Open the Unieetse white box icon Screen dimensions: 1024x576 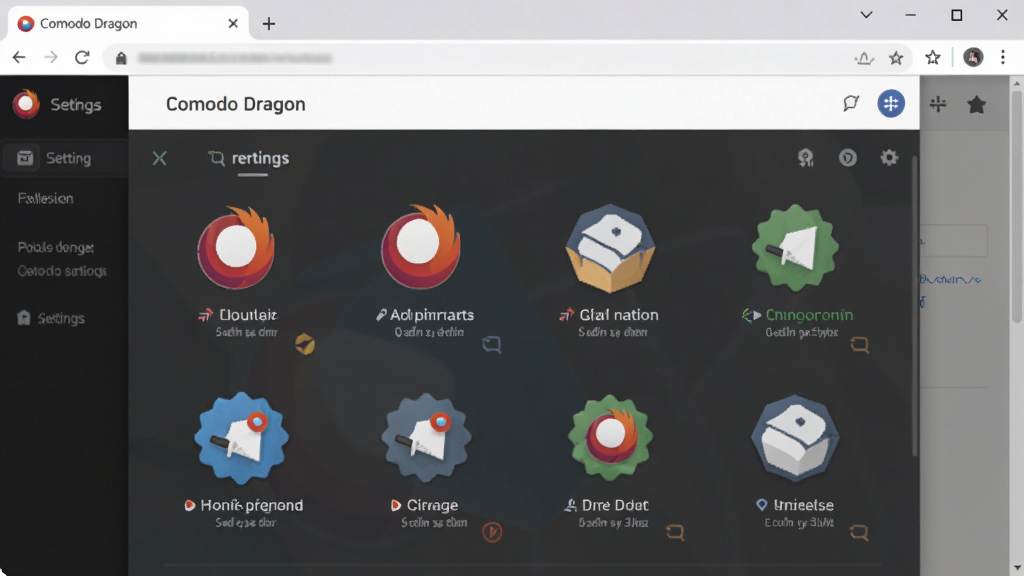795,438
